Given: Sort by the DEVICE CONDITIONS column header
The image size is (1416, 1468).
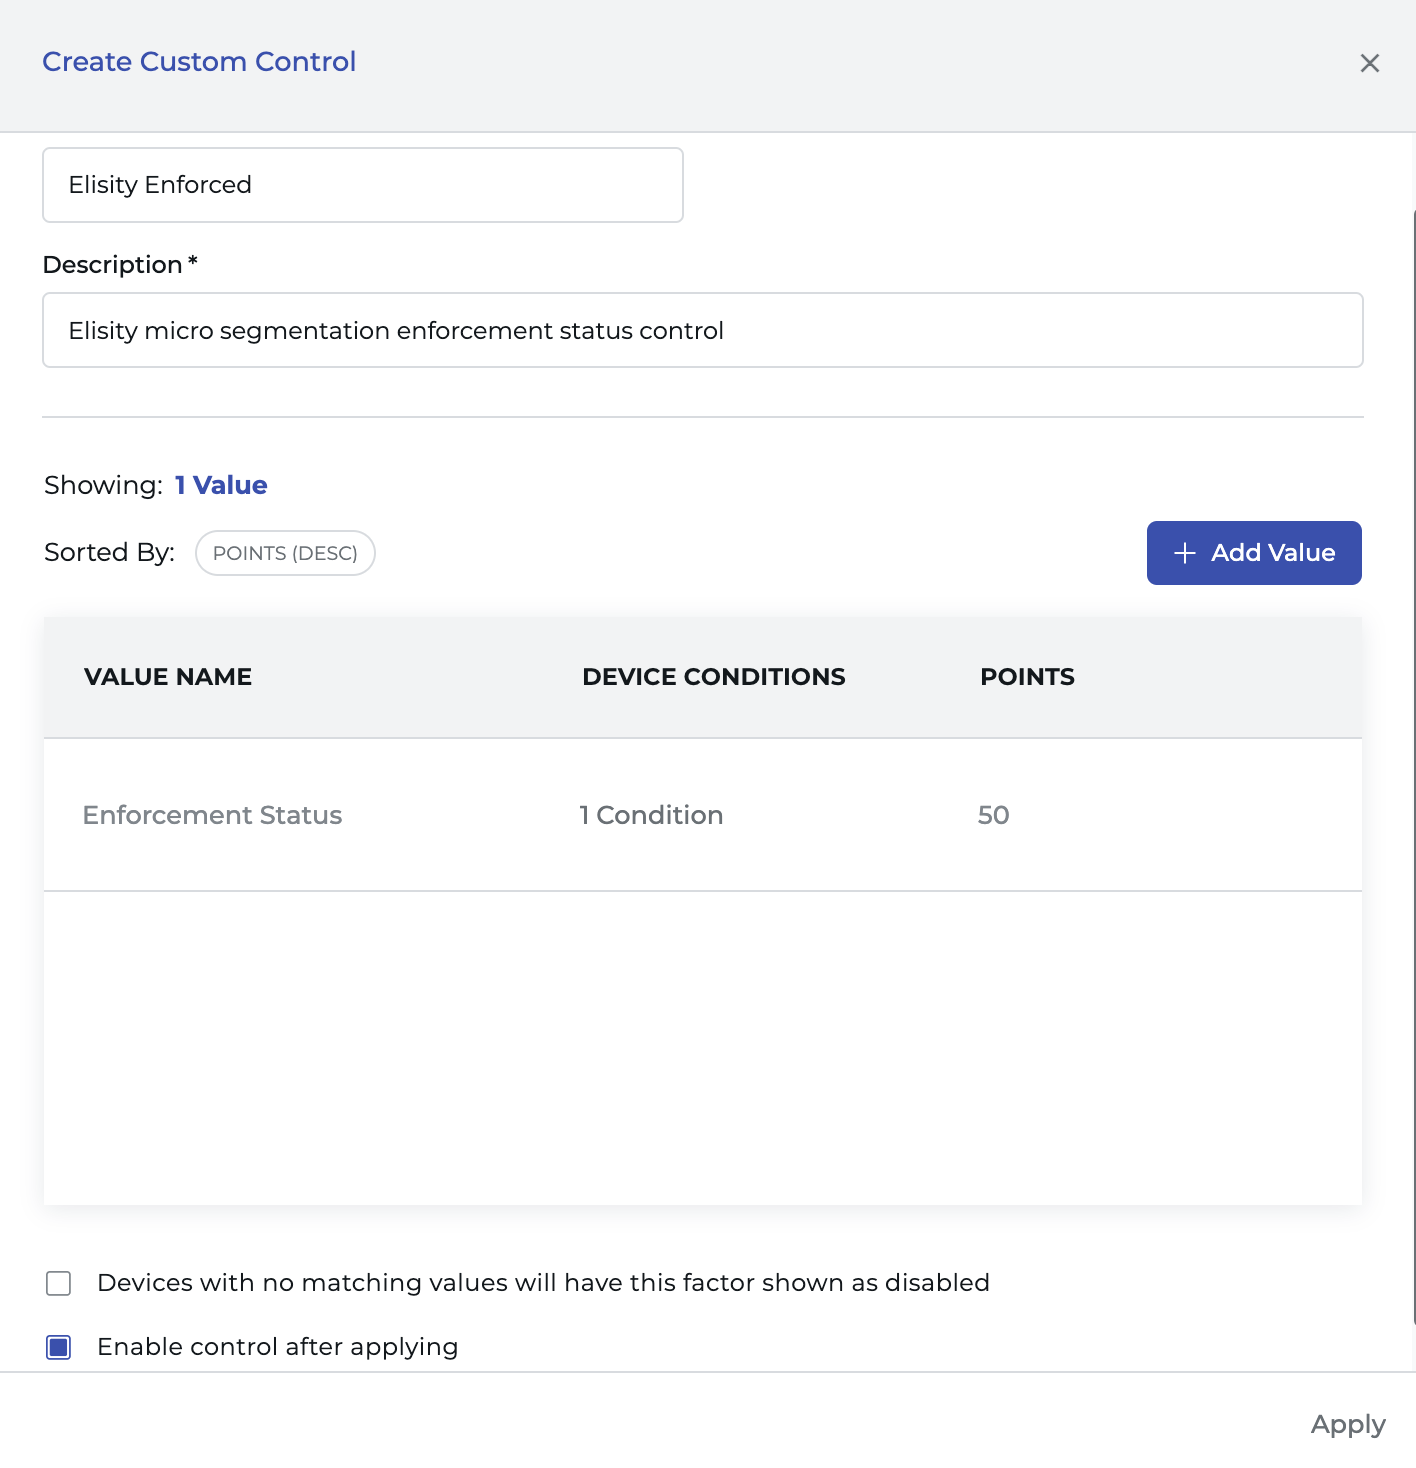Looking at the screenshot, I should (x=713, y=677).
